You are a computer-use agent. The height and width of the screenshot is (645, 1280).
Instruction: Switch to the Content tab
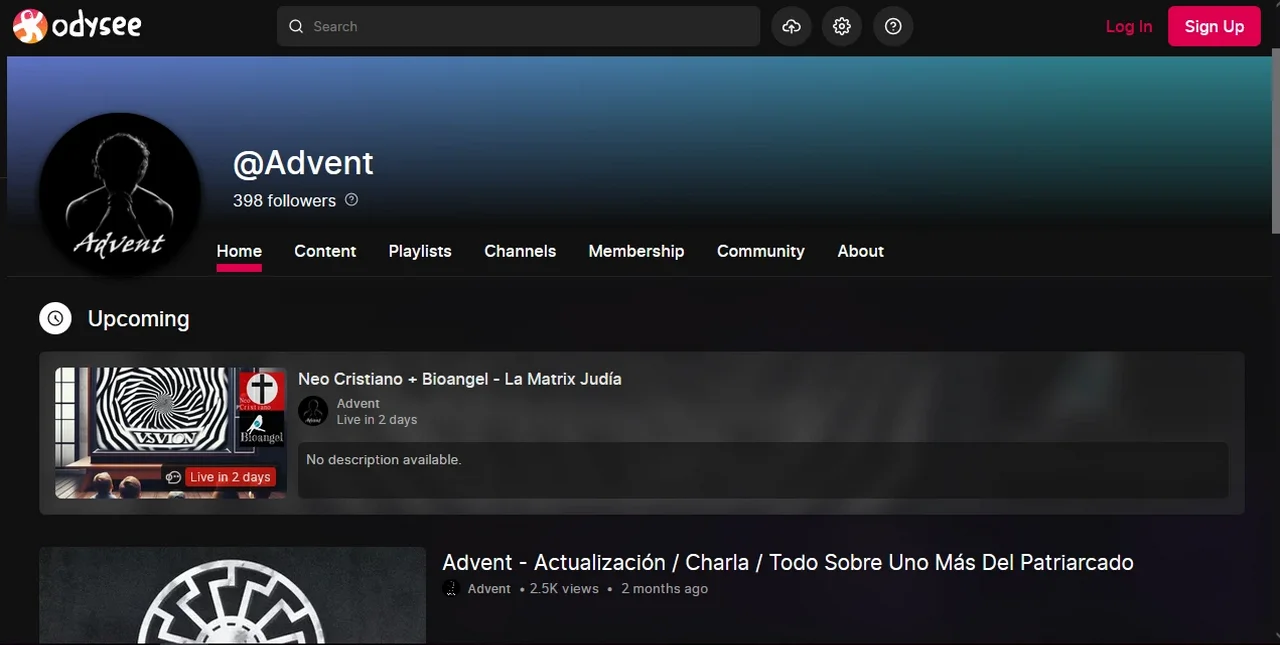[325, 251]
